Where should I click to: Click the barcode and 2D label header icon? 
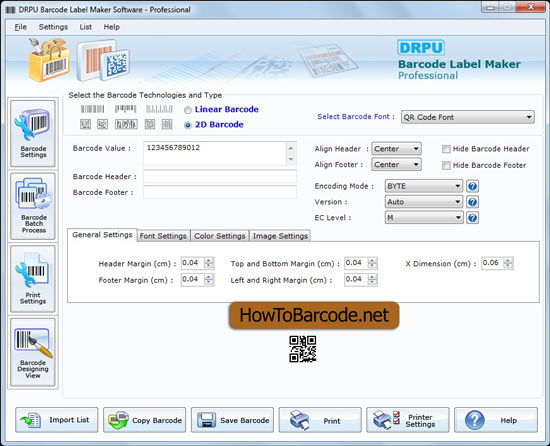tap(103, 60)
